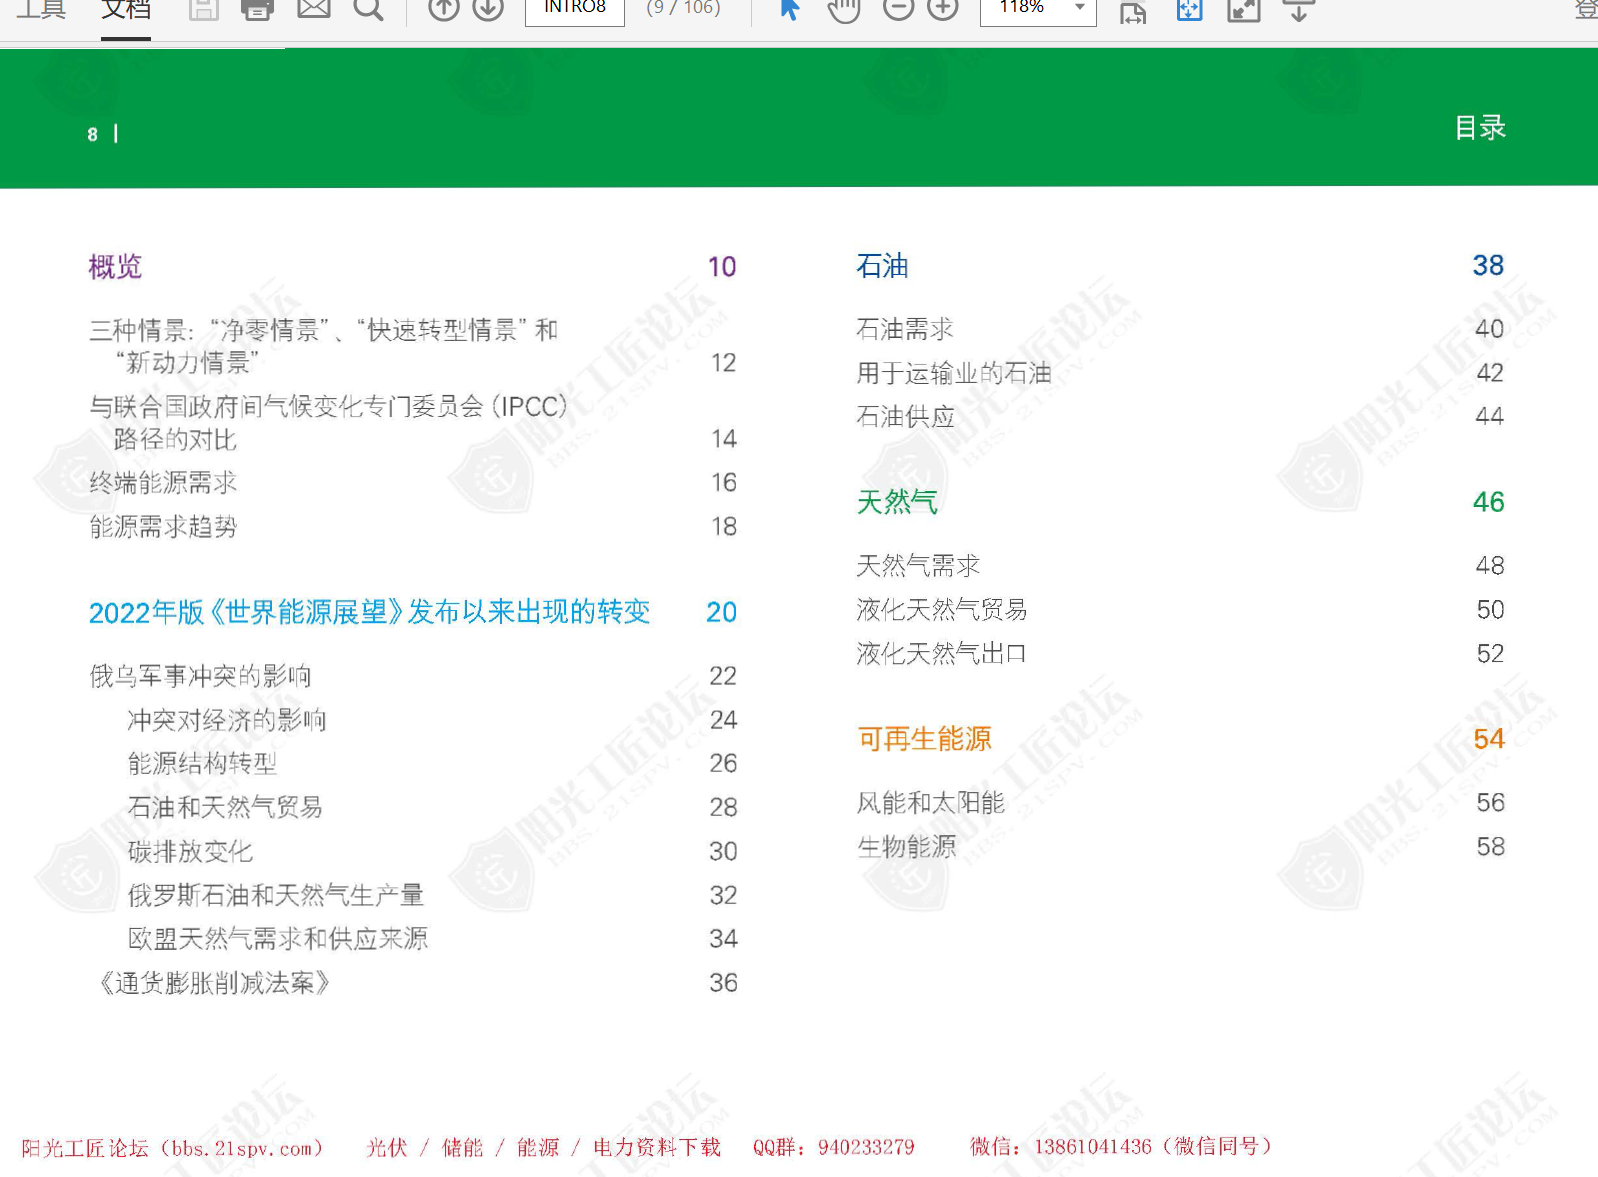Zoom out with minus icon

coord(898,9)
